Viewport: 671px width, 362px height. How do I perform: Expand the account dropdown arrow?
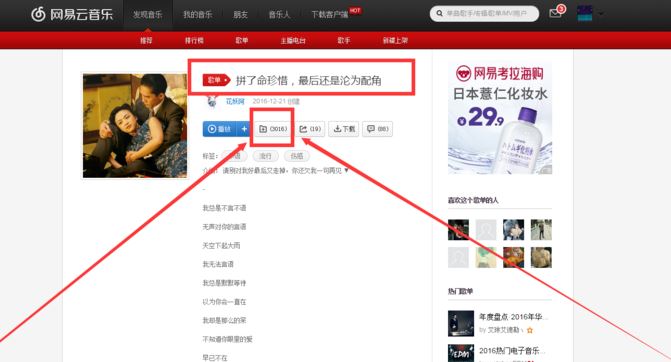(x=601, y=14)
